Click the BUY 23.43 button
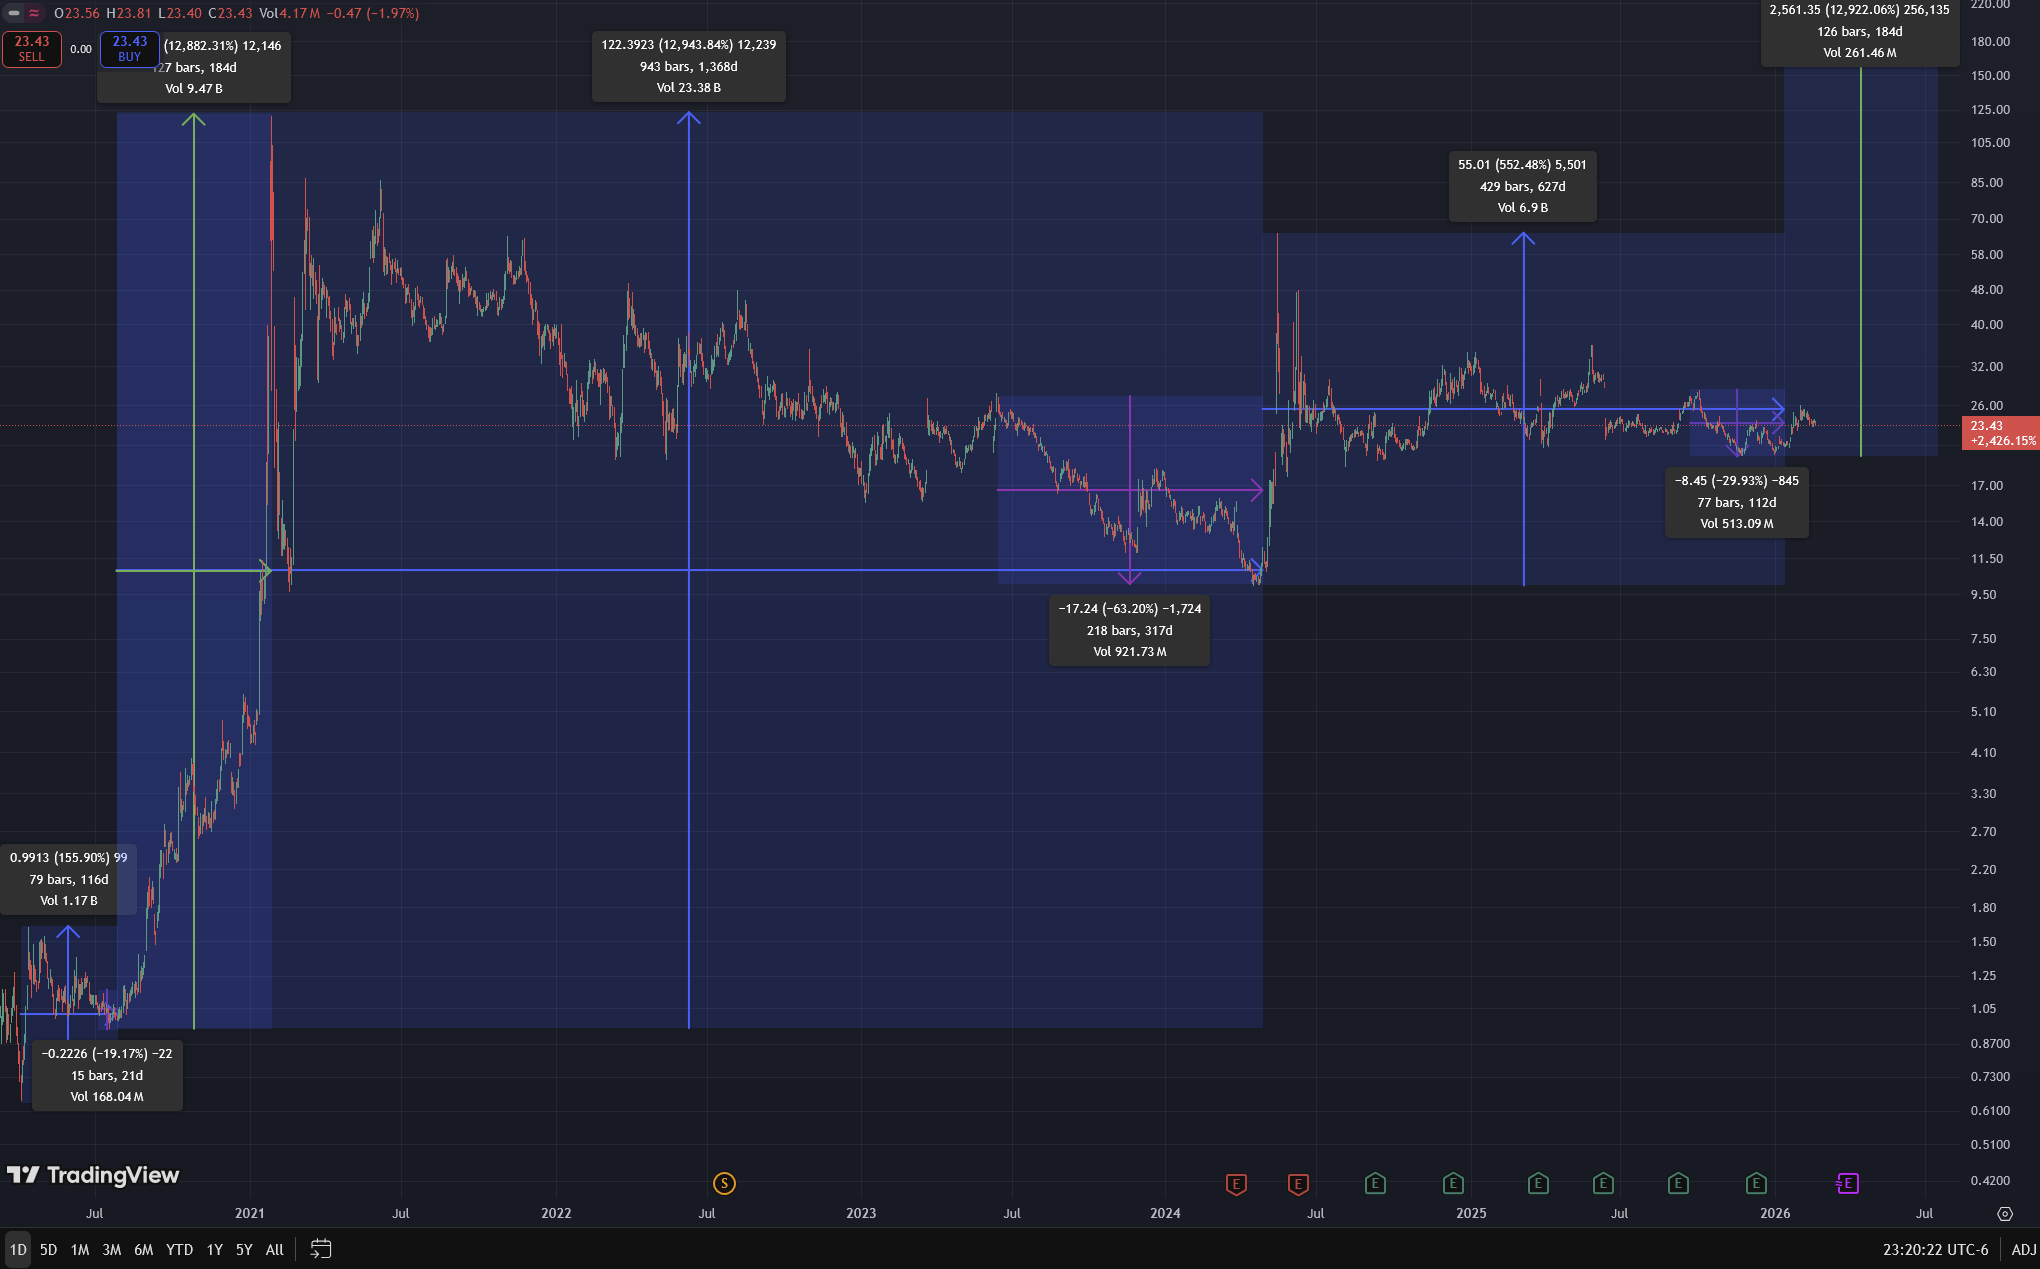2040x1269 pixels. [129, 49]
